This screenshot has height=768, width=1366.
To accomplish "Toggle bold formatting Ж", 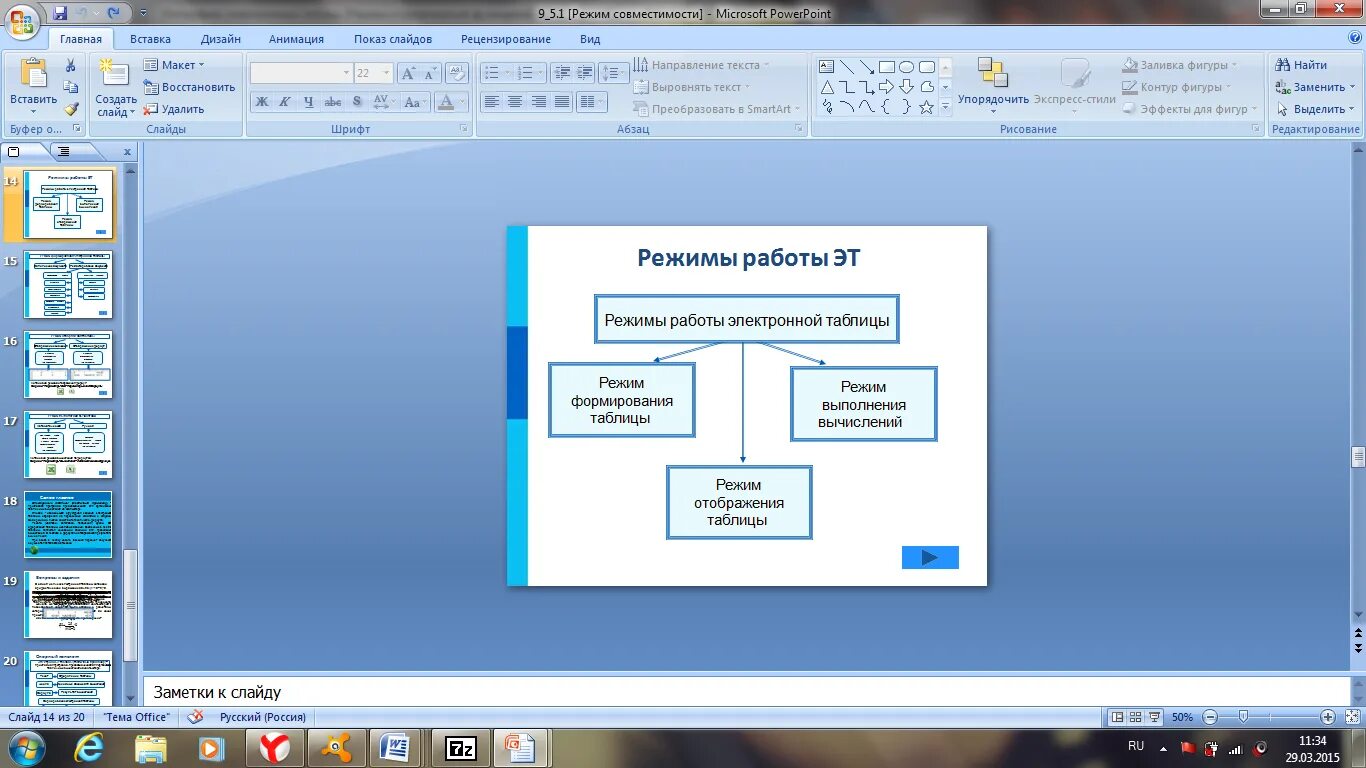I will pos(262,102).
